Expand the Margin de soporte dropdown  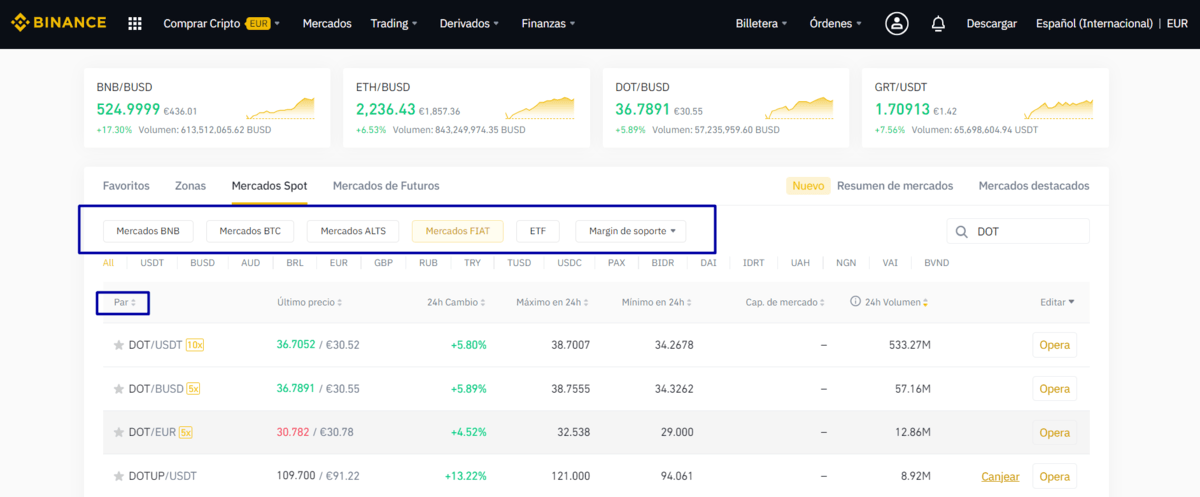click(x=631, y=231)
